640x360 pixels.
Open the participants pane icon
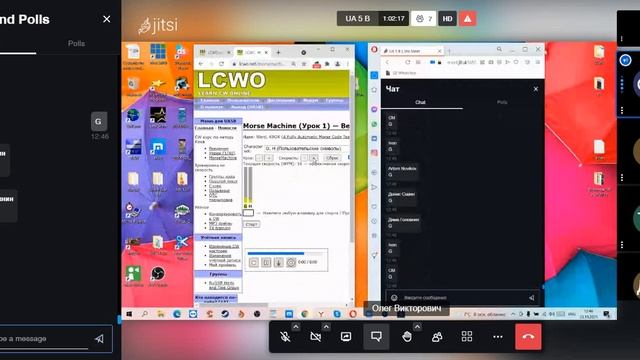pyautogui.click(x=437, y=337)
